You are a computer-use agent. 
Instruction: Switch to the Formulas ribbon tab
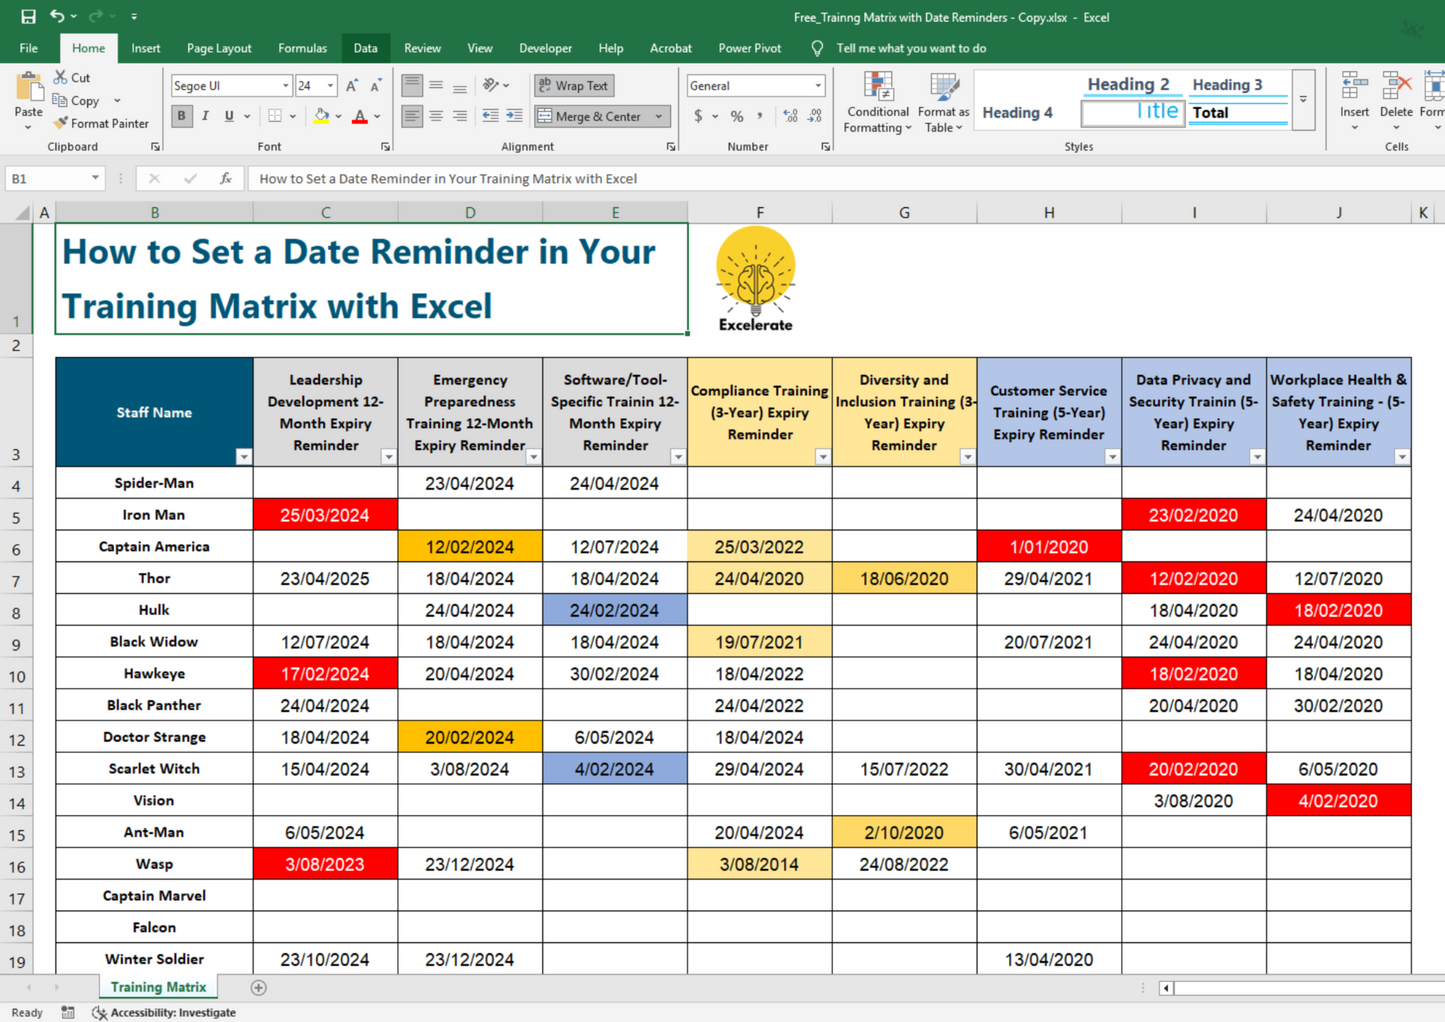pos(302,48)
